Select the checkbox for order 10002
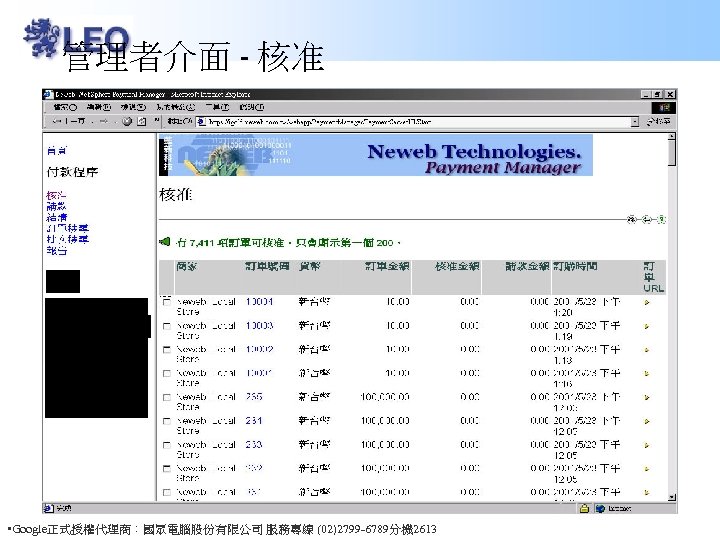 167,350
